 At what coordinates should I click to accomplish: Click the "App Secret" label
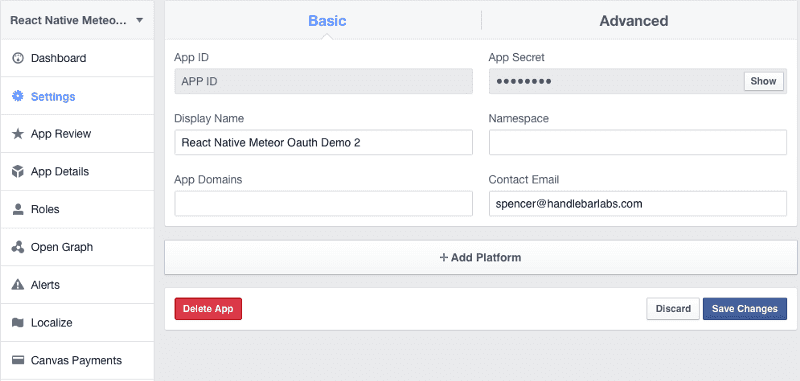point(516,57)
